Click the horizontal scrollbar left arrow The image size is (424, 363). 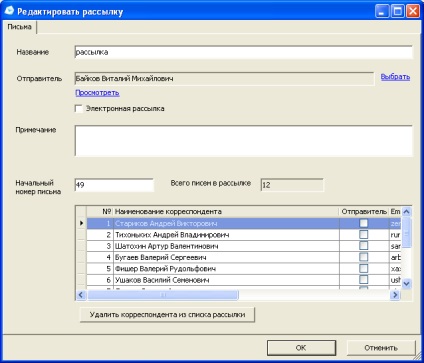(81, 295)
